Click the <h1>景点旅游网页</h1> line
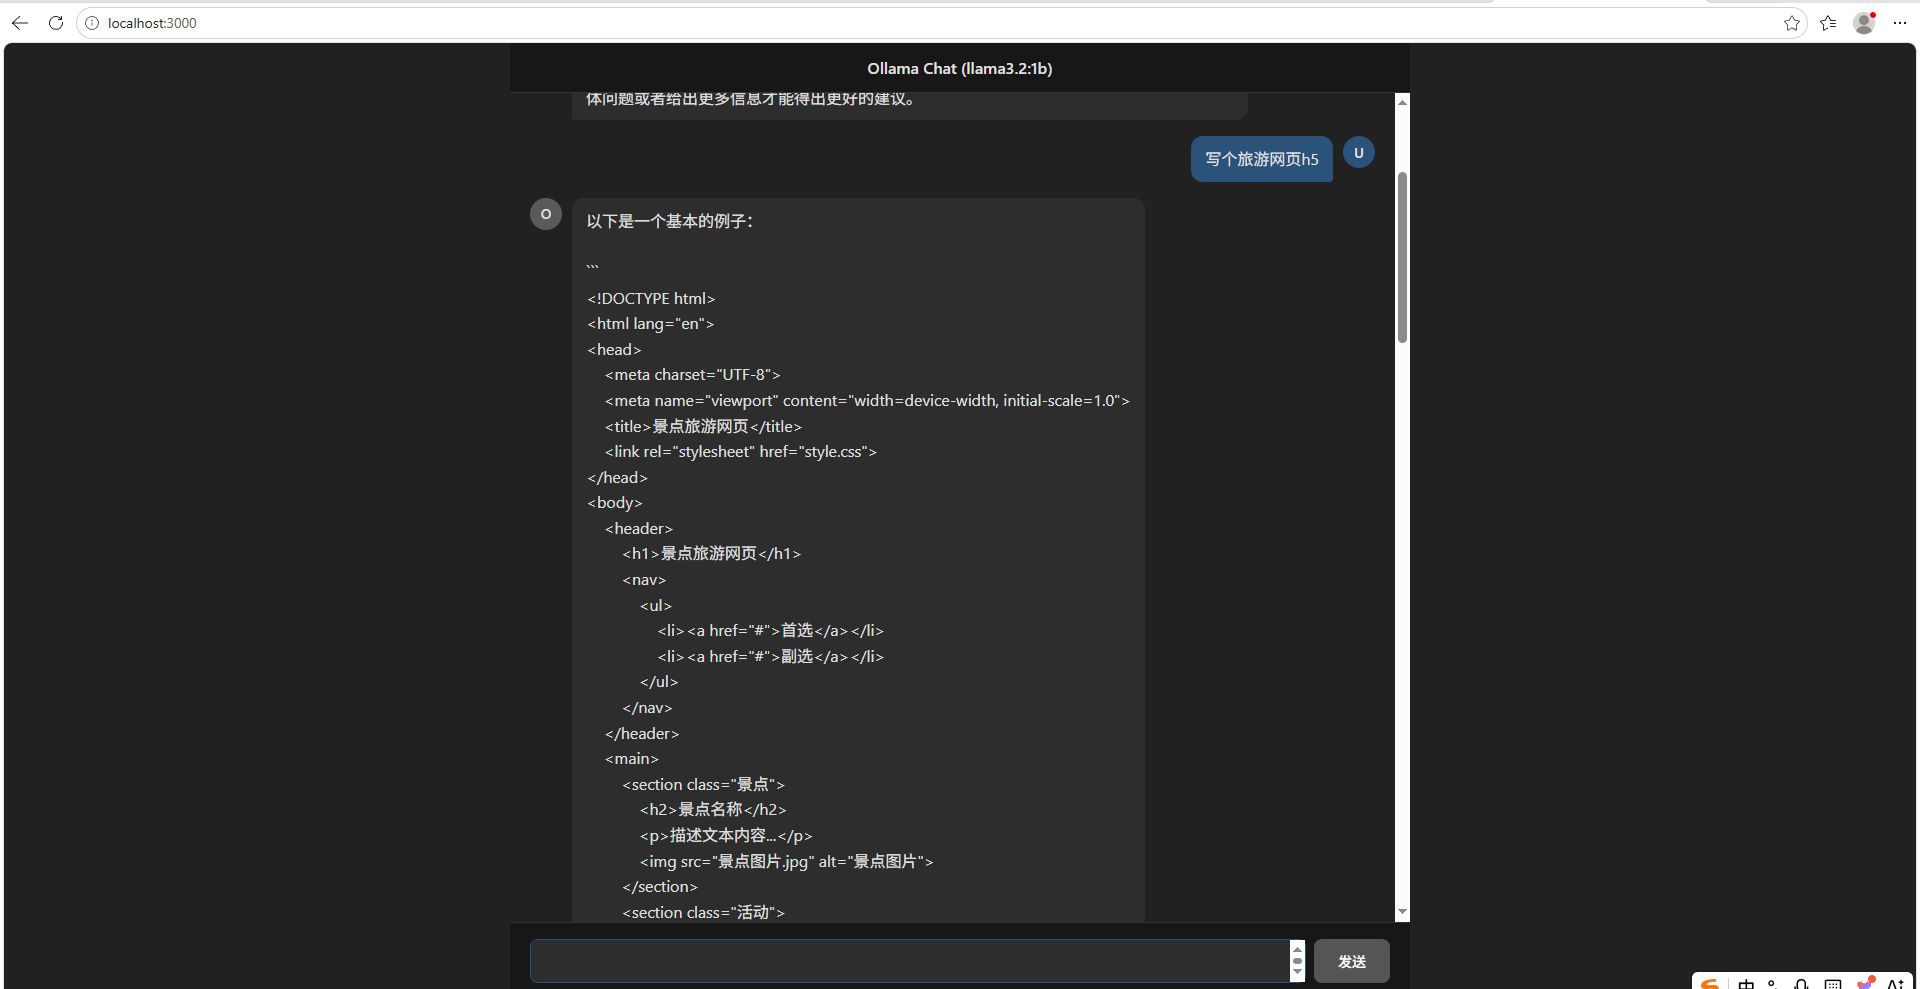The height and width of the screenshot is (989, 1920). (x=711, y=554)
